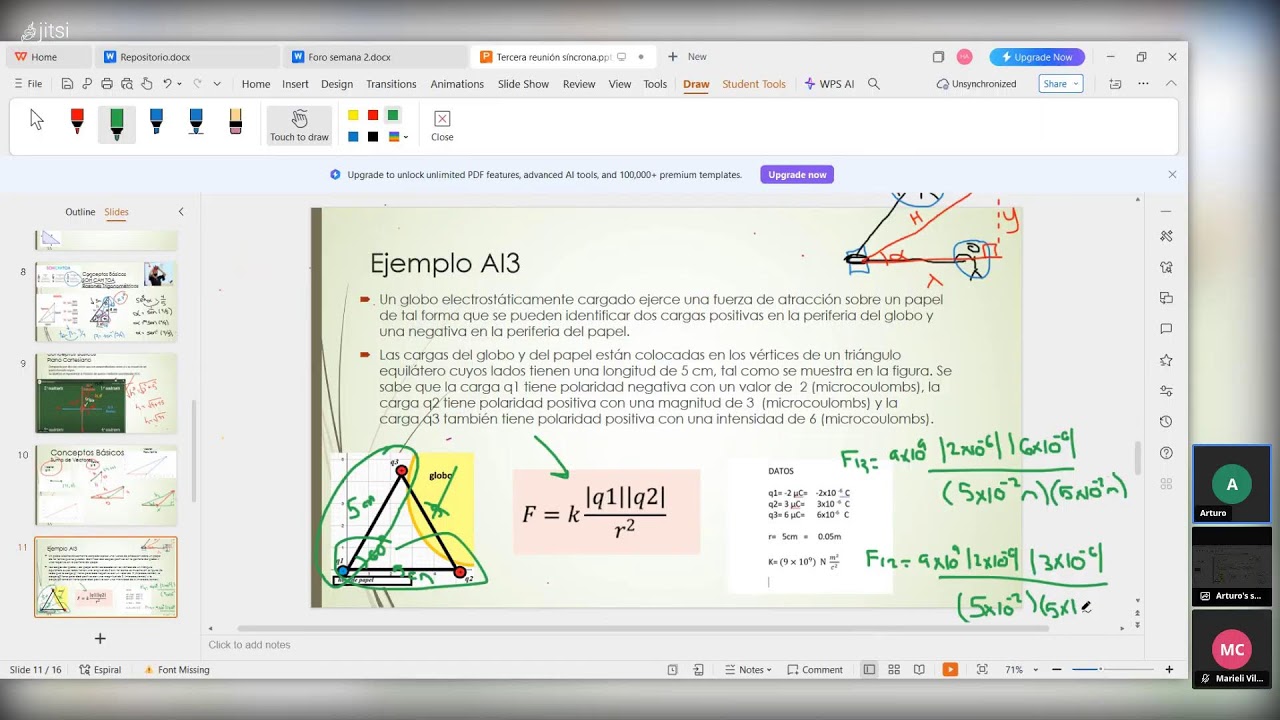The height and width of the screenshot is (720, 1280).
Task: Select the blue underlined highlighter pen
Action: coord(196,122)
